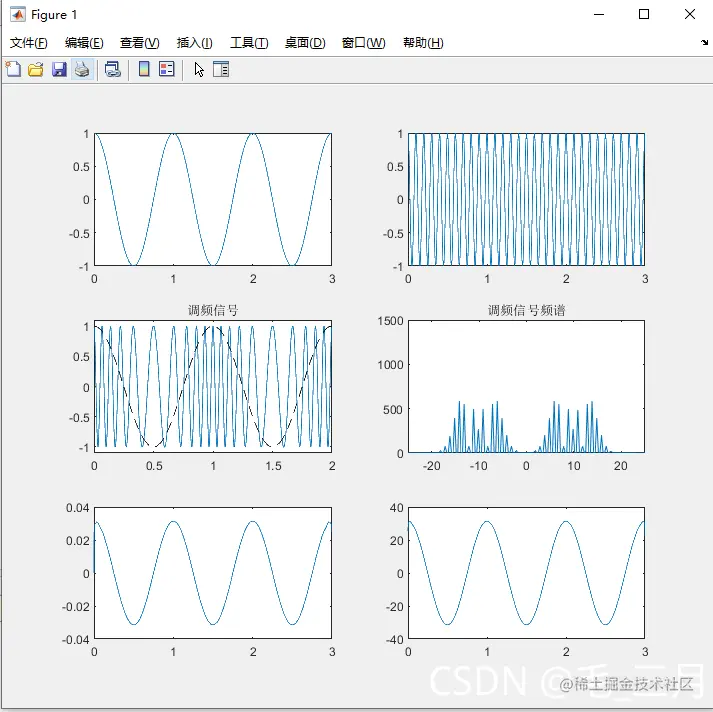This screenshot has width=713, height=712.
Task: Click the Print Figure printer icon
Action: click(x=82, y=70)
